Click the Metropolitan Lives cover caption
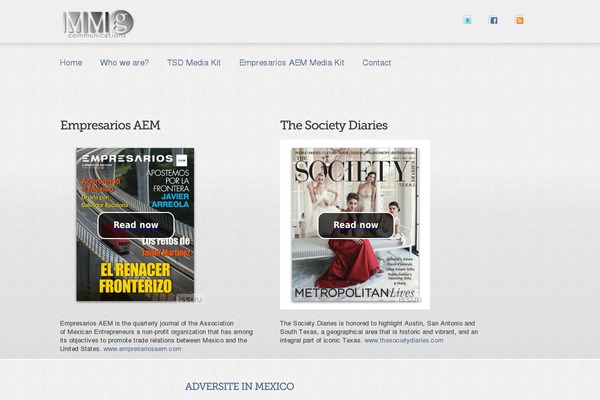The width and height of the screenshot is (600, 400). pyautogui.click(x=355, y=294)
